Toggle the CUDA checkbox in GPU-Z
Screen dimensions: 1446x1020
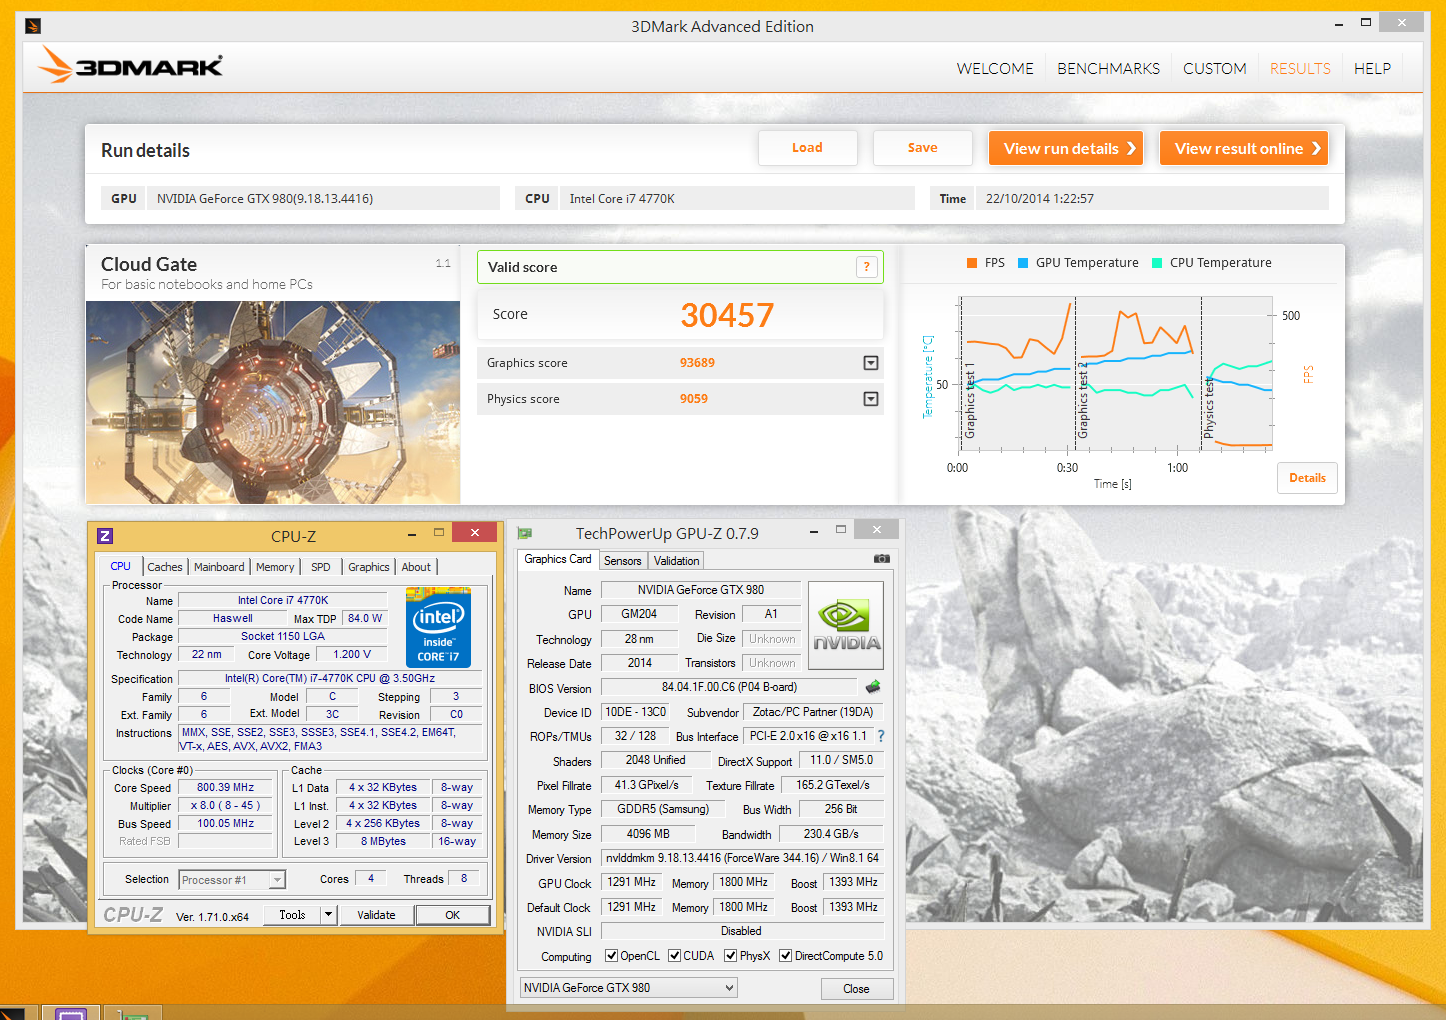(x=674, y=956)
